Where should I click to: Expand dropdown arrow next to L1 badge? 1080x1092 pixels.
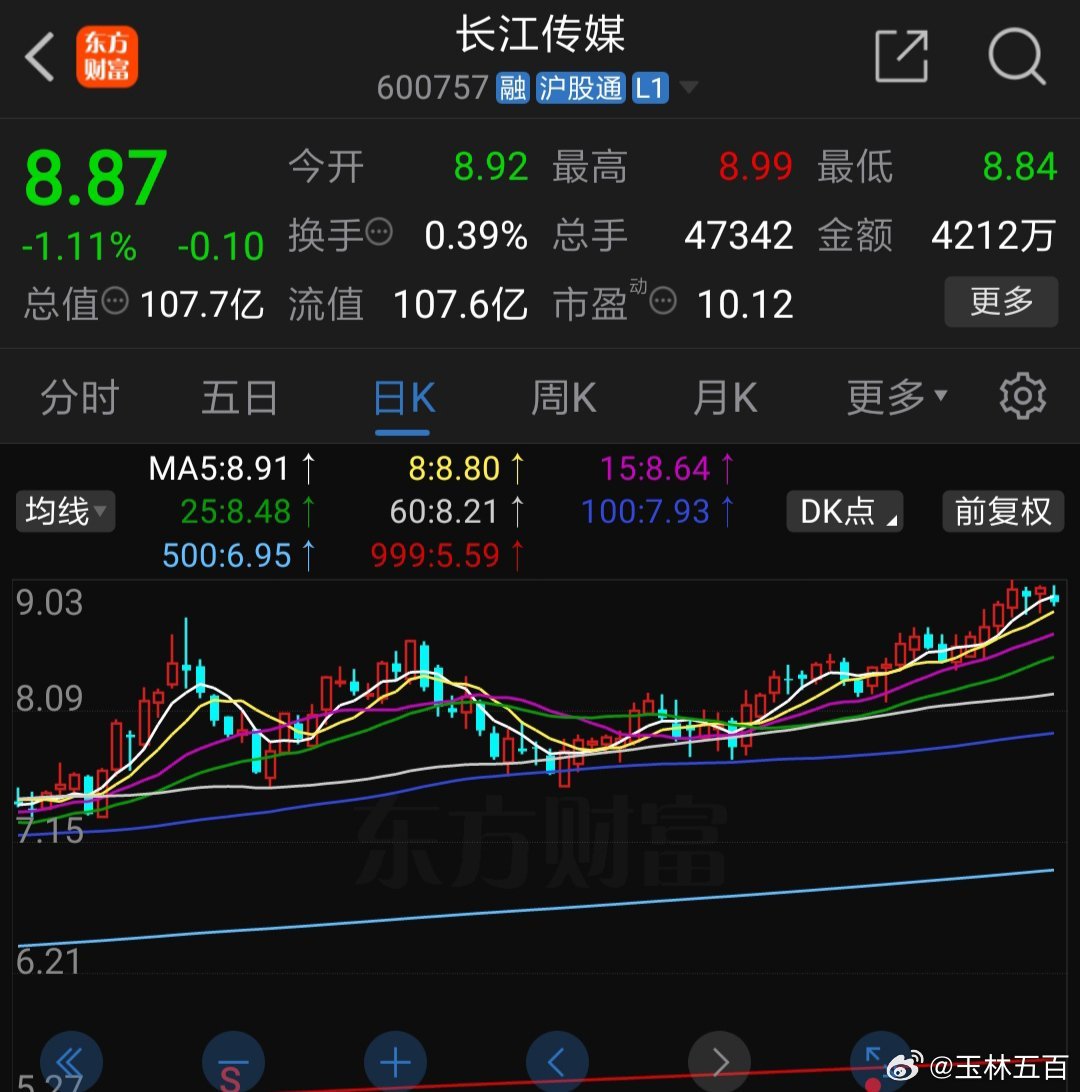coord(688,88)
